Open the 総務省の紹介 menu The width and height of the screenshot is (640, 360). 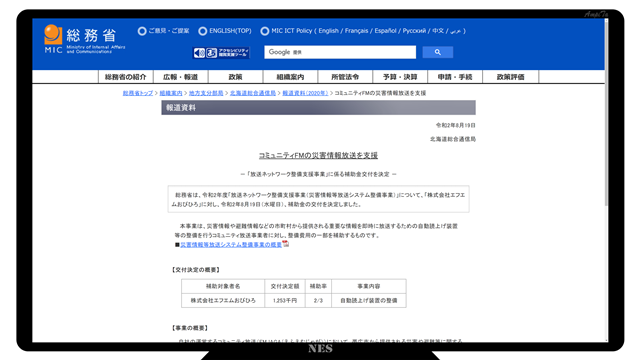(126, 77)
